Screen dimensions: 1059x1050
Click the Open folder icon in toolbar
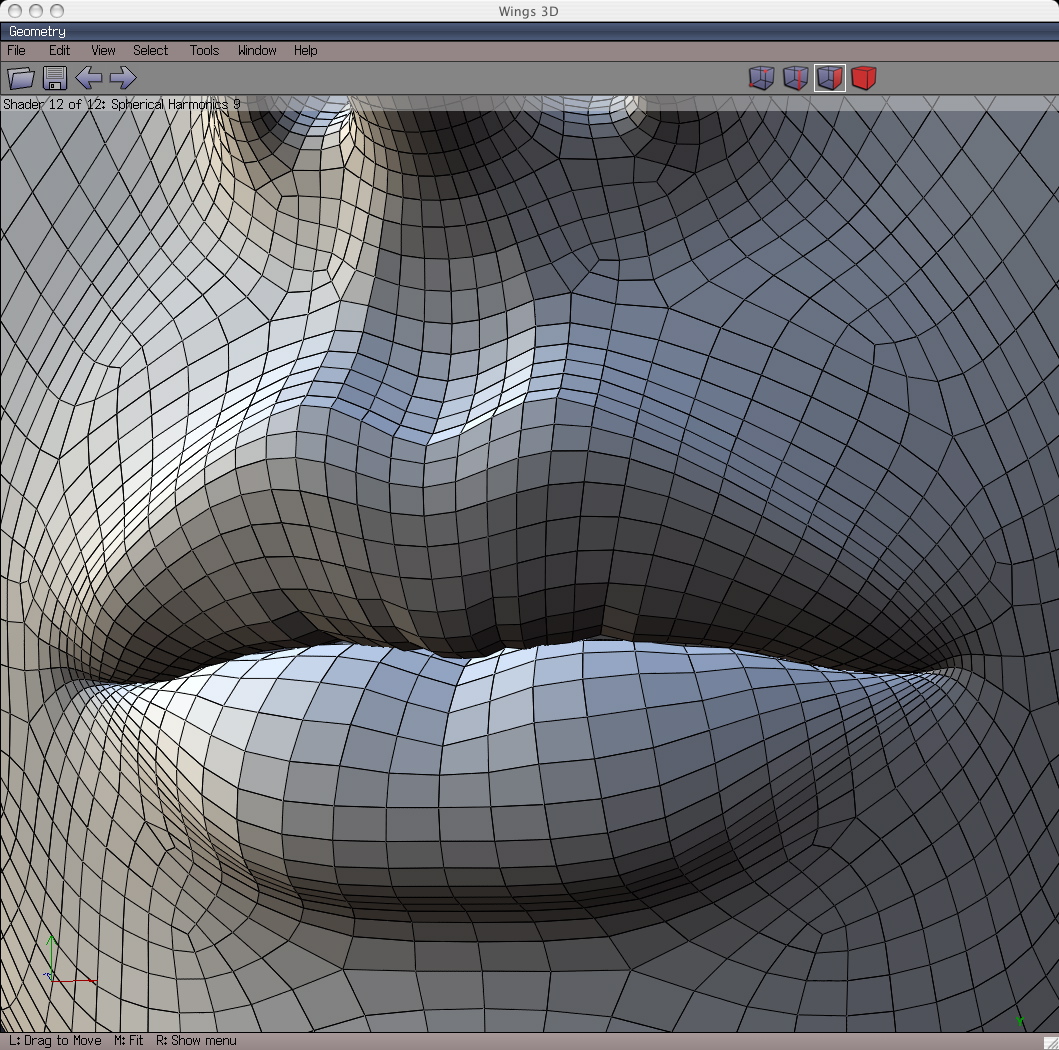(x=21, y=78)
